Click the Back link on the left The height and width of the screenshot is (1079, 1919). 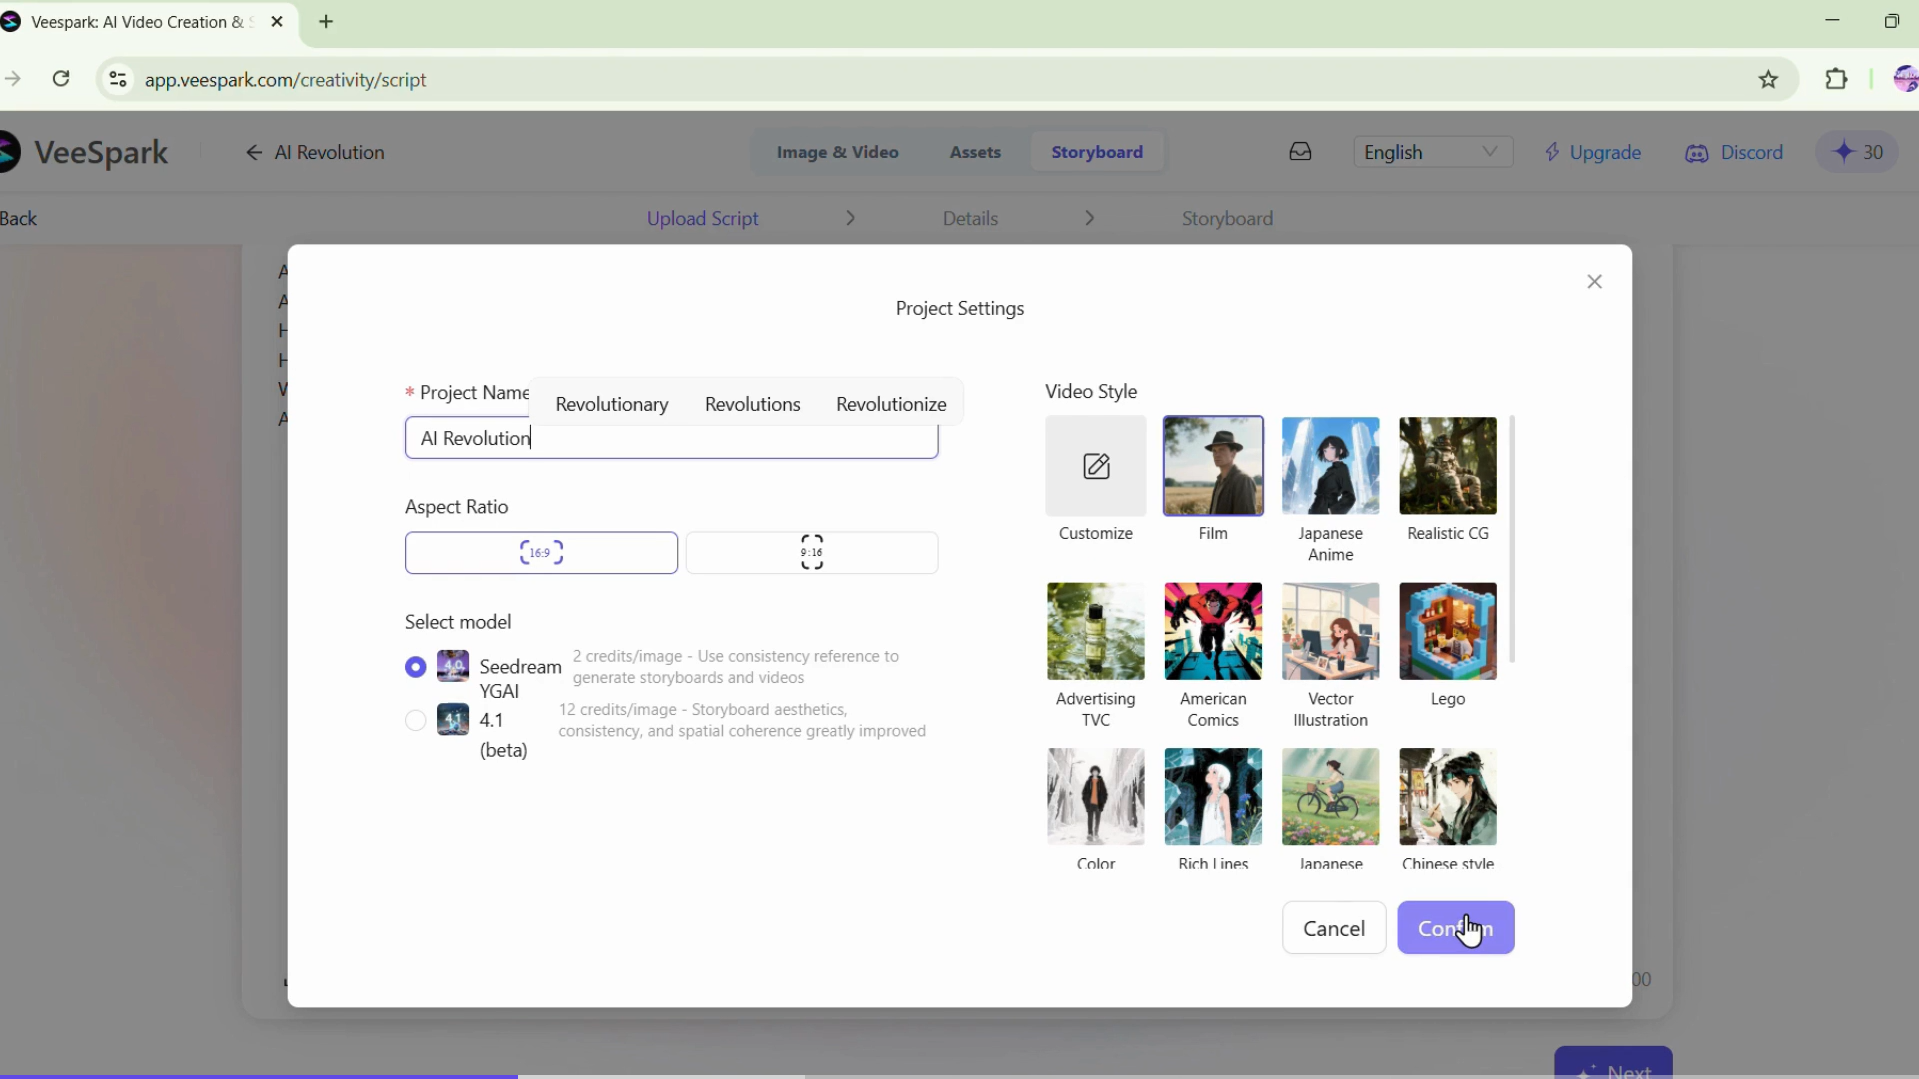pos(18,218)
